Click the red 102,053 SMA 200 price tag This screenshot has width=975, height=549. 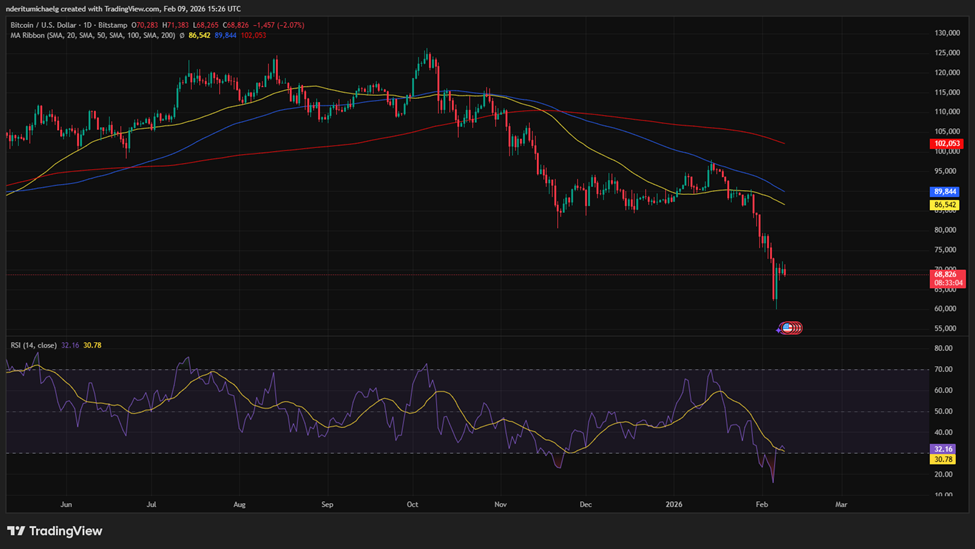946,144
